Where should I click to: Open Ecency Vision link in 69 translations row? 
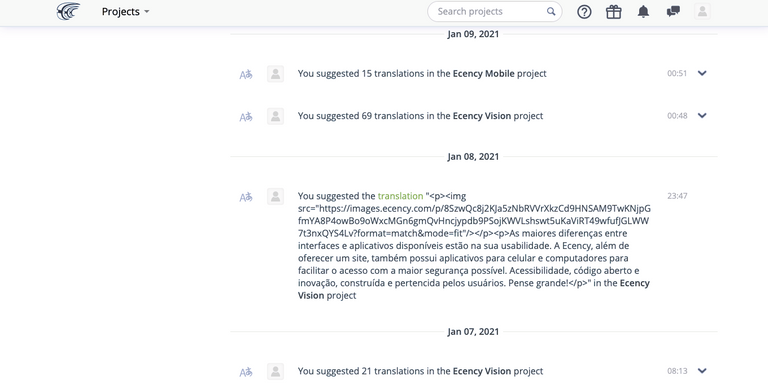(x=481, y=116)
